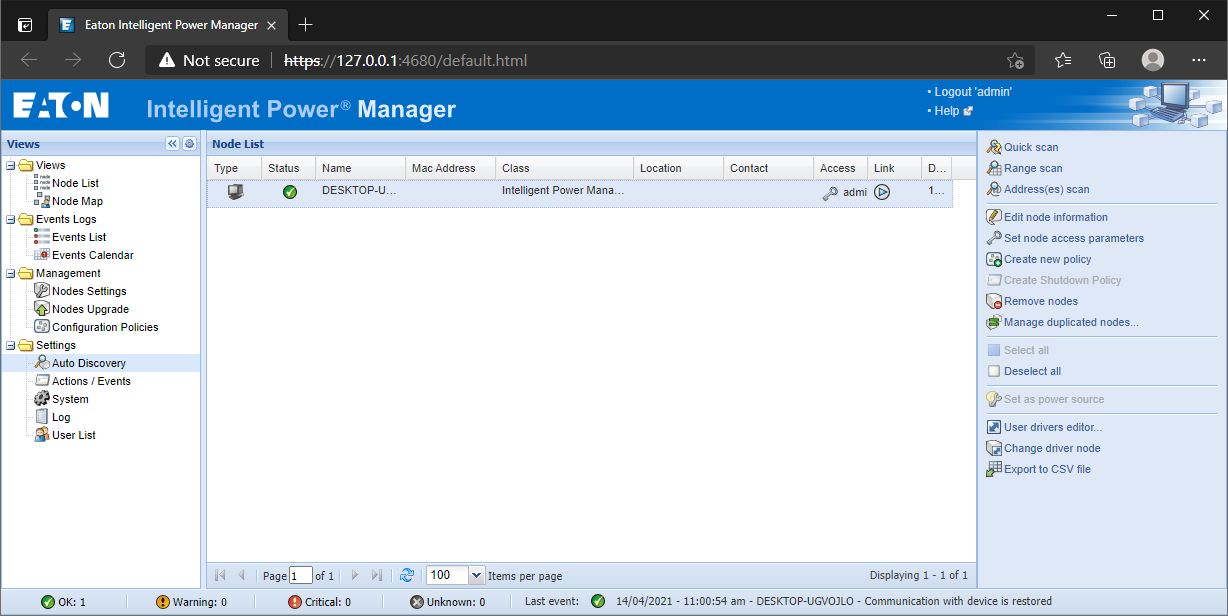Click the page number input field
Screen dimensions: 1228x616
(301, 575)
